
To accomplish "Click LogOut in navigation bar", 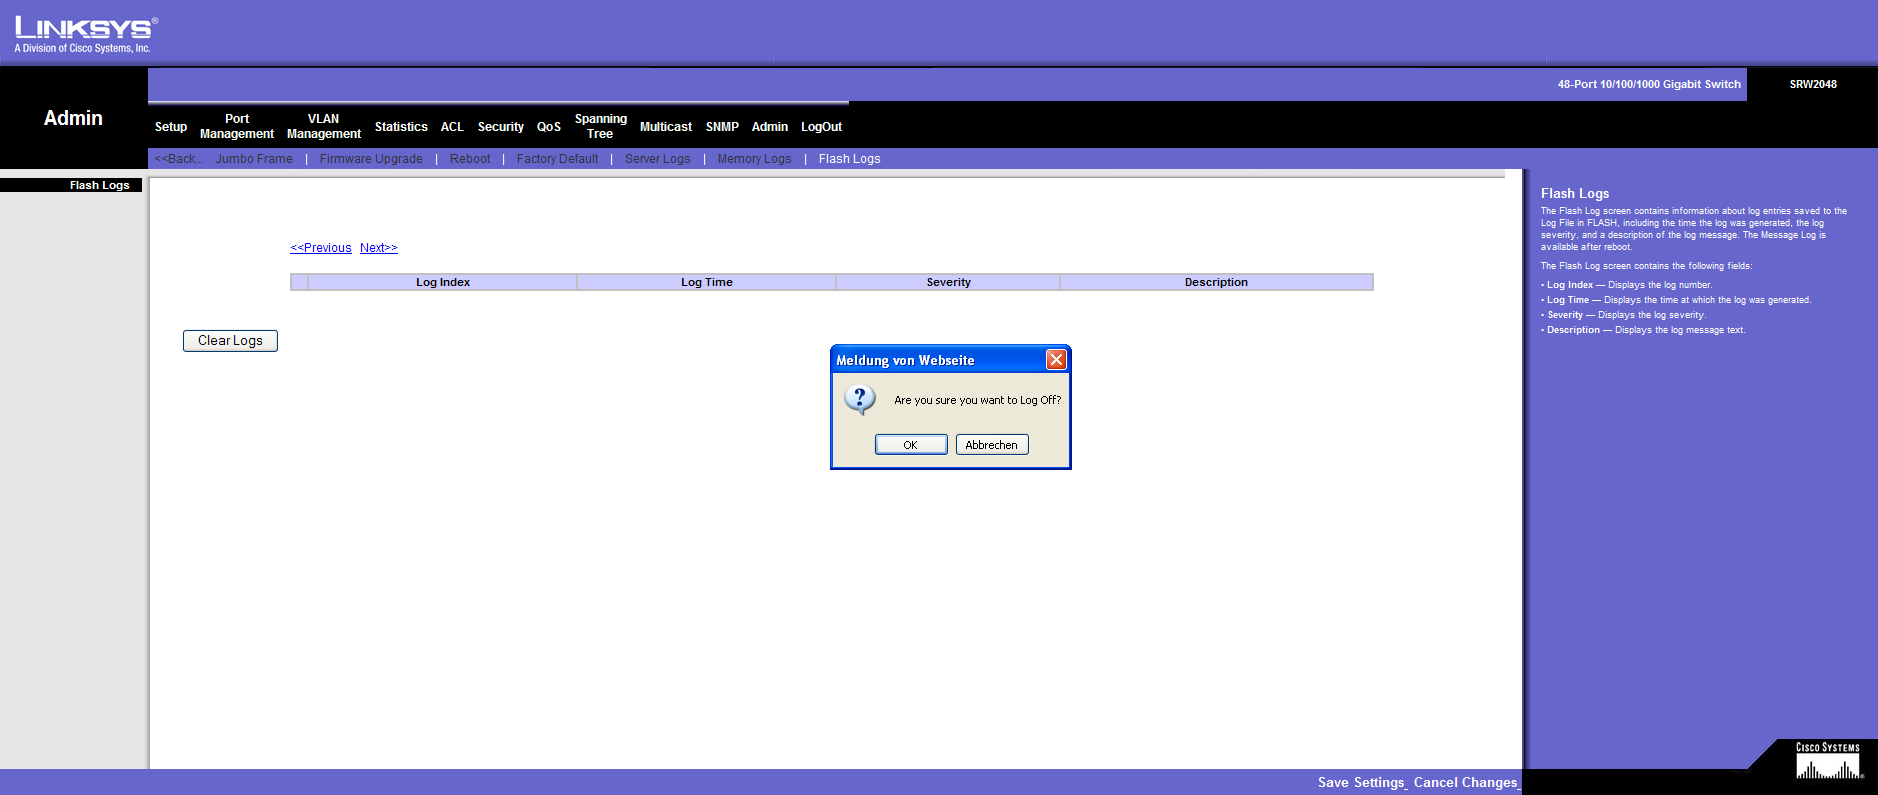I will (821, 127).
